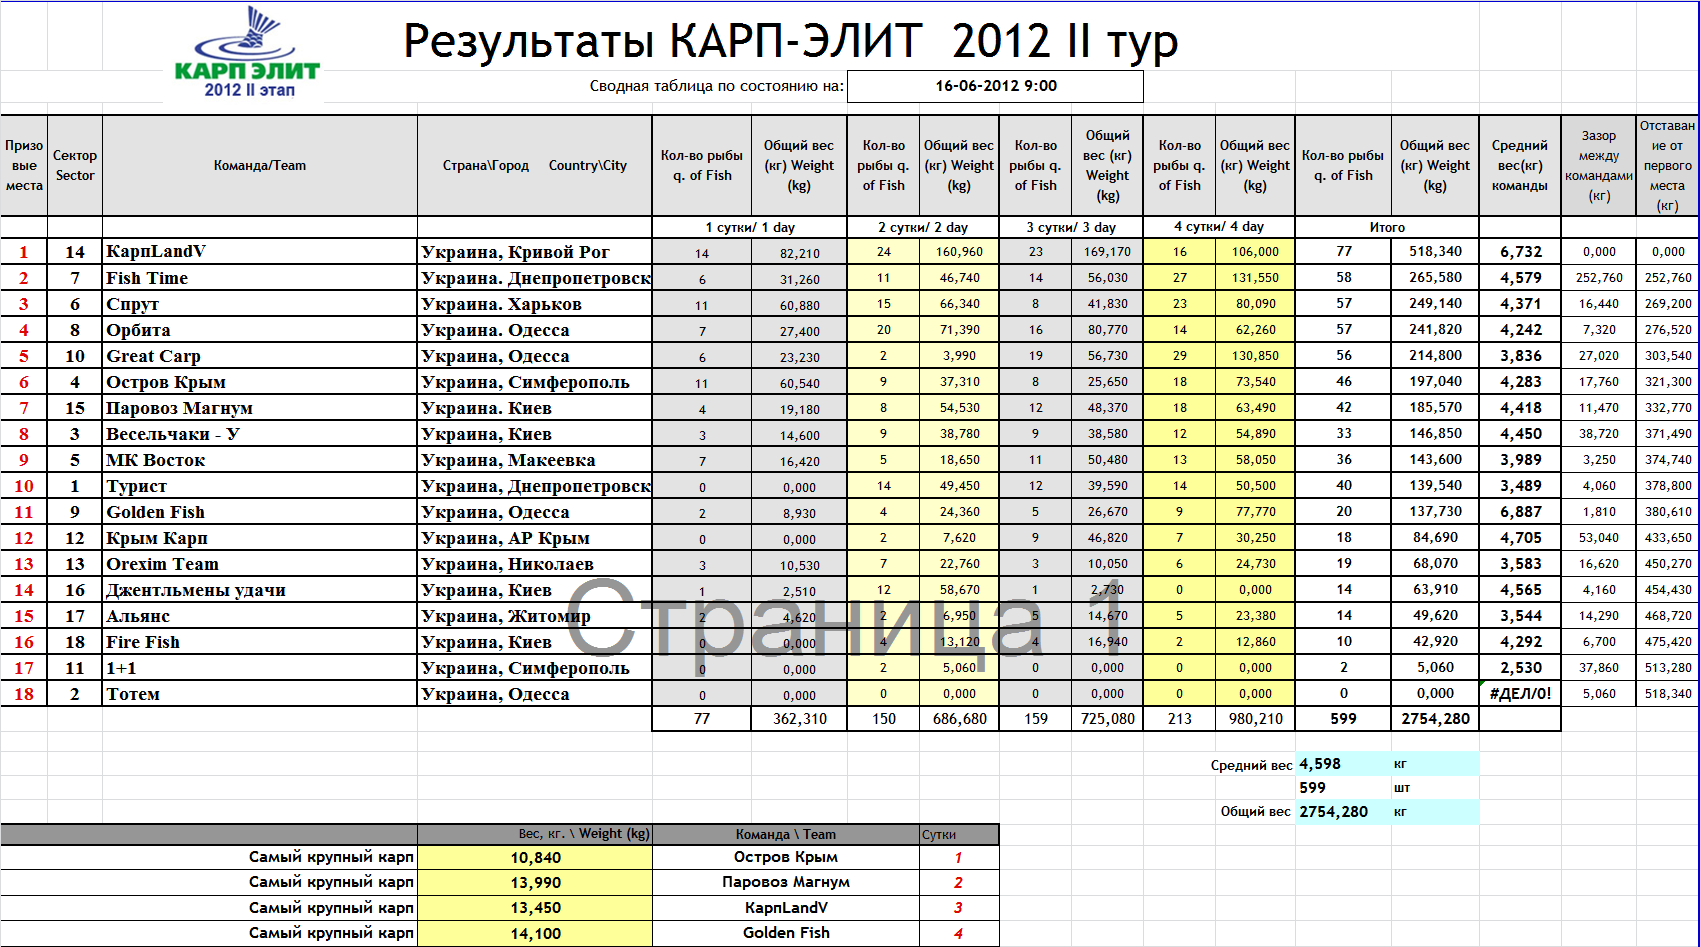Select the day 2 weight cell 160,960
The height and width of the screenshot is (947, 1700).
[959, 252]
